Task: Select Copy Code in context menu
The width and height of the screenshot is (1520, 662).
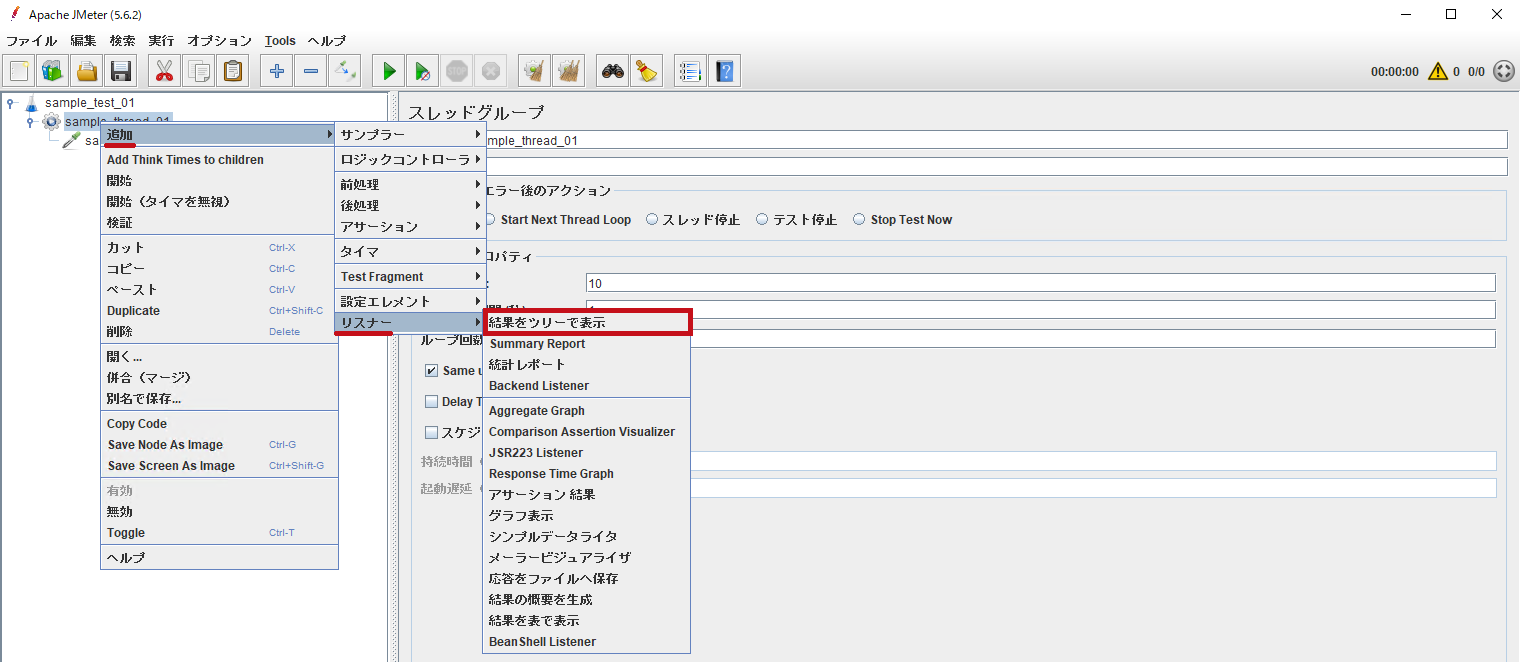Action: pos(219,423)
